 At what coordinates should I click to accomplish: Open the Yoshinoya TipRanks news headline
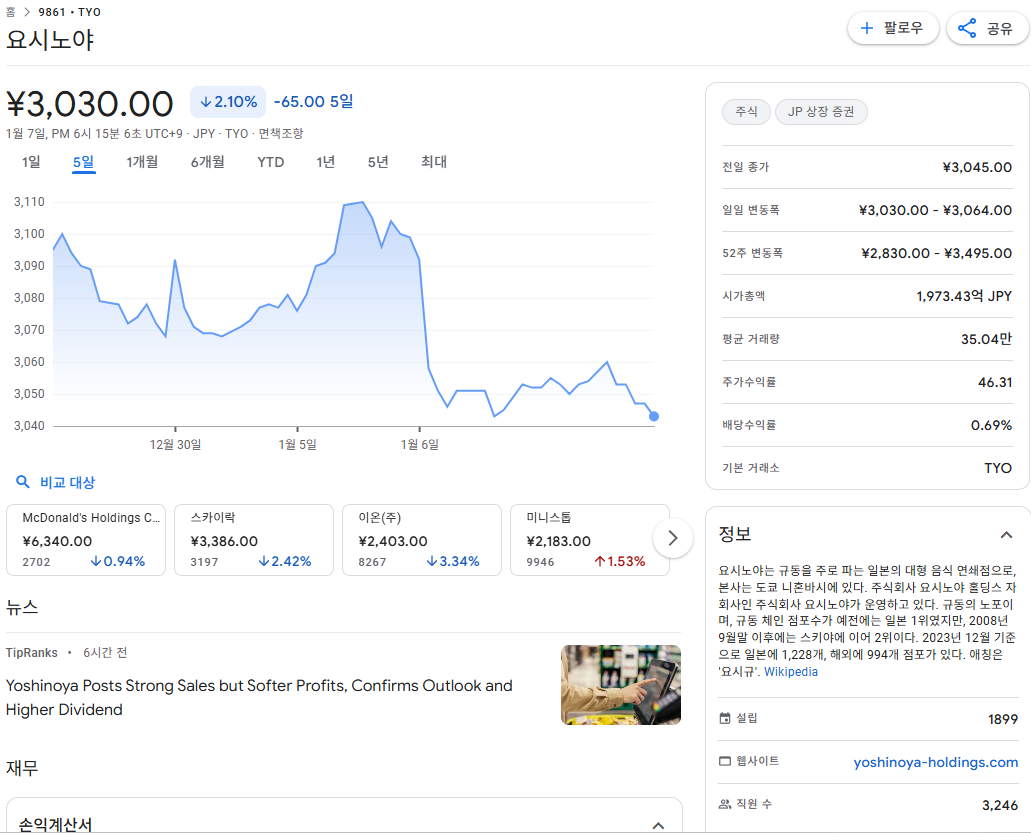[259, 698]
